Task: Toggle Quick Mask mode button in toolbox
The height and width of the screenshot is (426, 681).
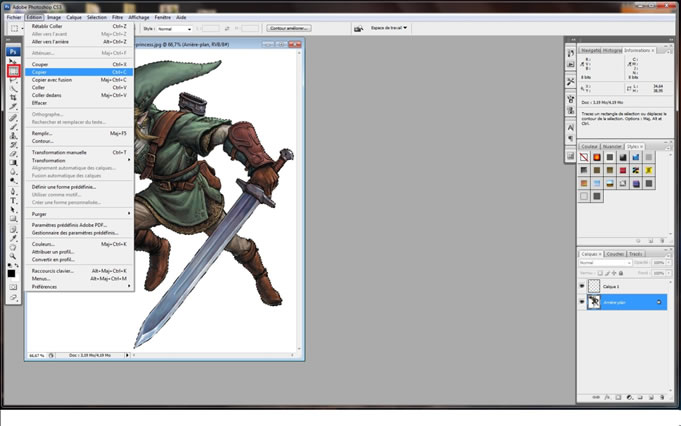Action: [13, 287]
